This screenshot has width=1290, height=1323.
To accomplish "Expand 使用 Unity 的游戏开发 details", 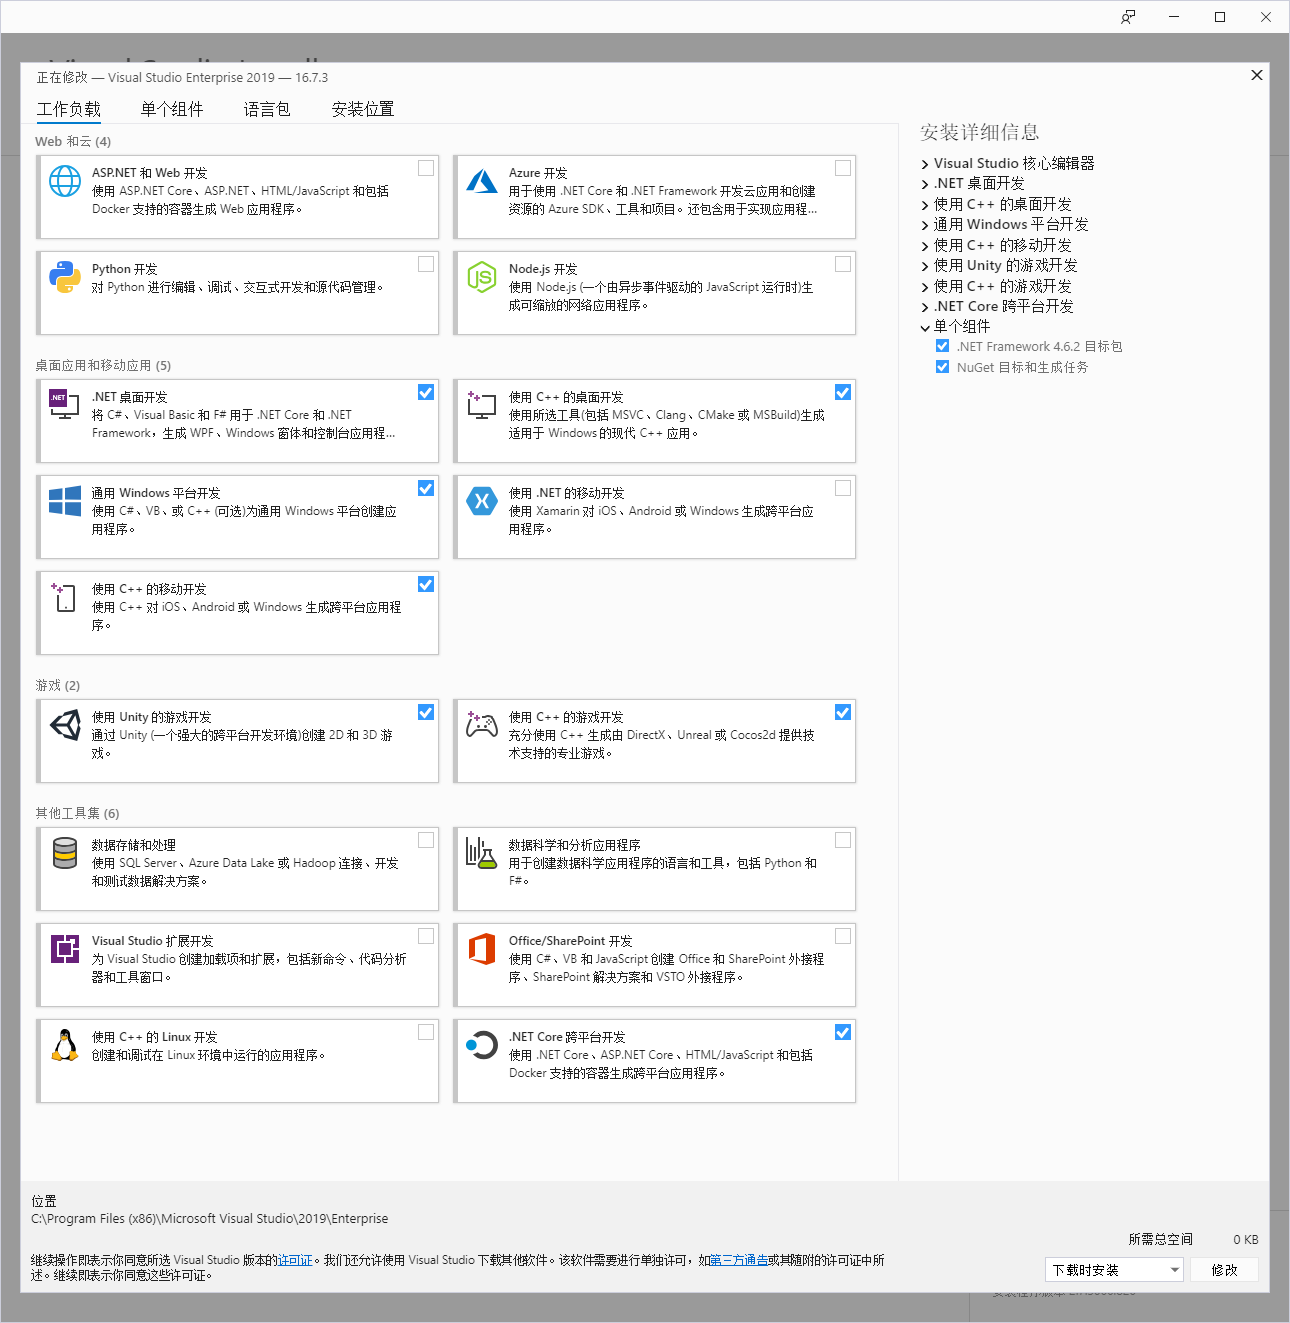I will pos(925,266).
